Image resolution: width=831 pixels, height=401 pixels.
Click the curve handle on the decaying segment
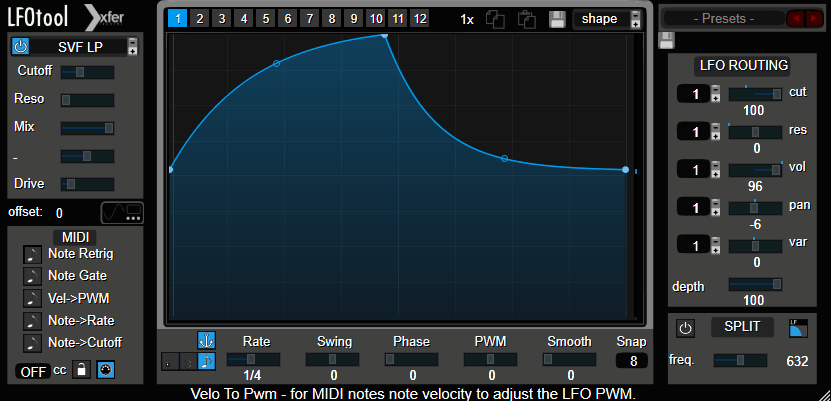505,158
